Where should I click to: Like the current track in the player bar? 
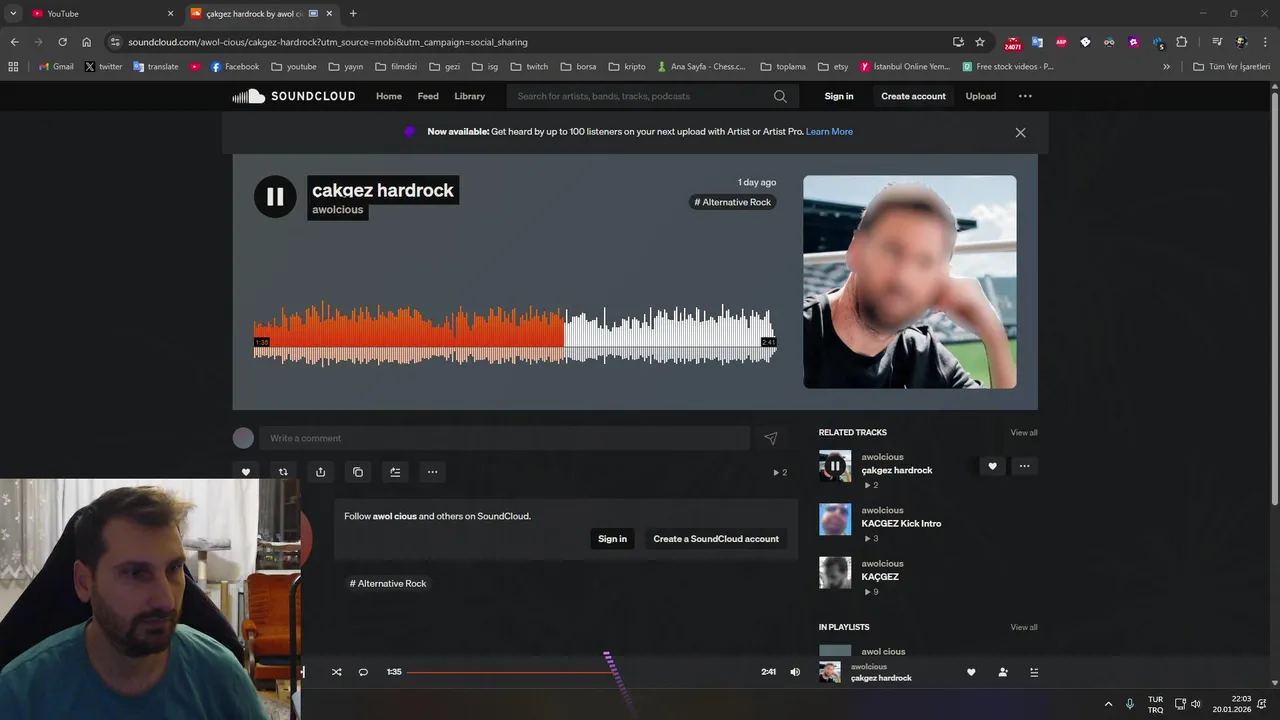pyautogui.click(x=971, y=673)
